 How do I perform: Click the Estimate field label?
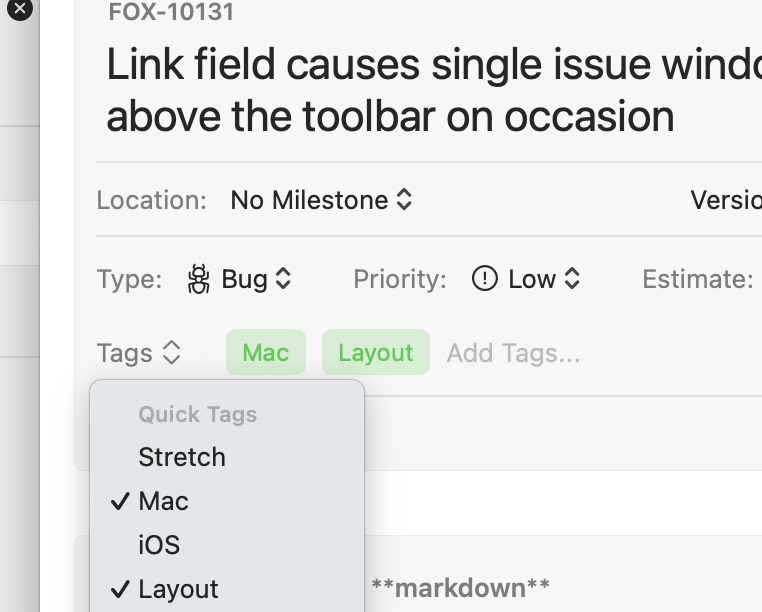(697, 279)
